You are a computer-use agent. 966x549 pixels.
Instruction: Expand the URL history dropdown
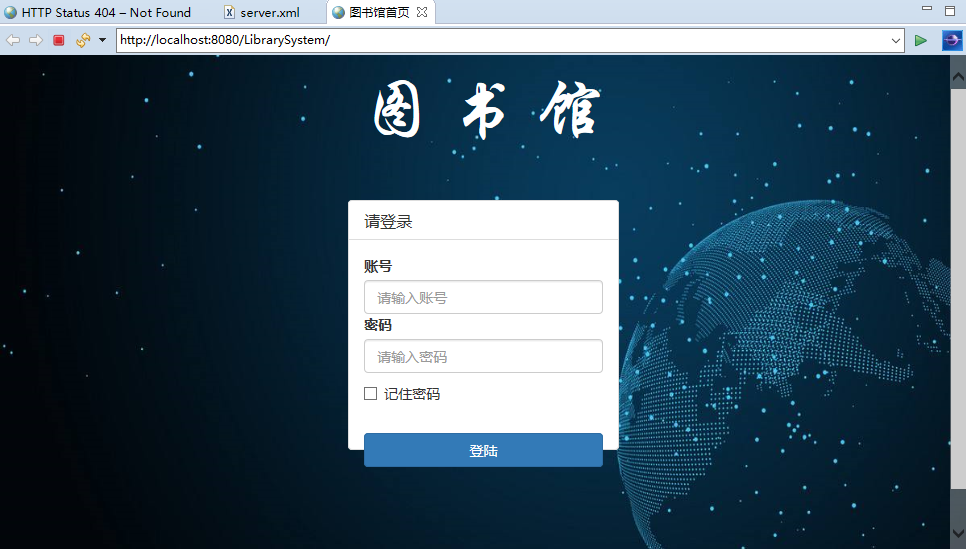[x=895, y=41]
